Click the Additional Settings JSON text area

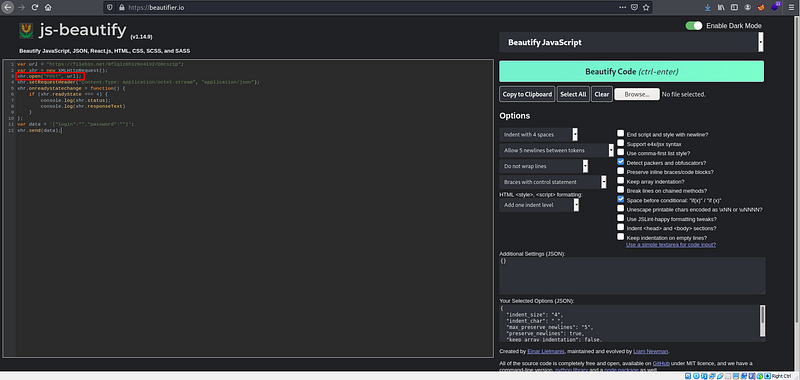(632, 275)
